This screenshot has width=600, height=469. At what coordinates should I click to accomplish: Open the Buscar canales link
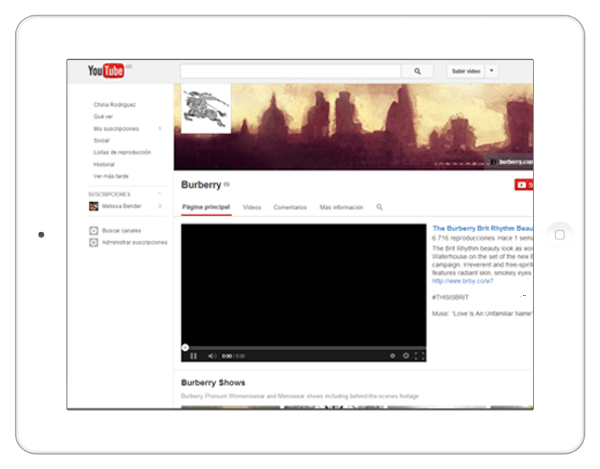(121, 231)
